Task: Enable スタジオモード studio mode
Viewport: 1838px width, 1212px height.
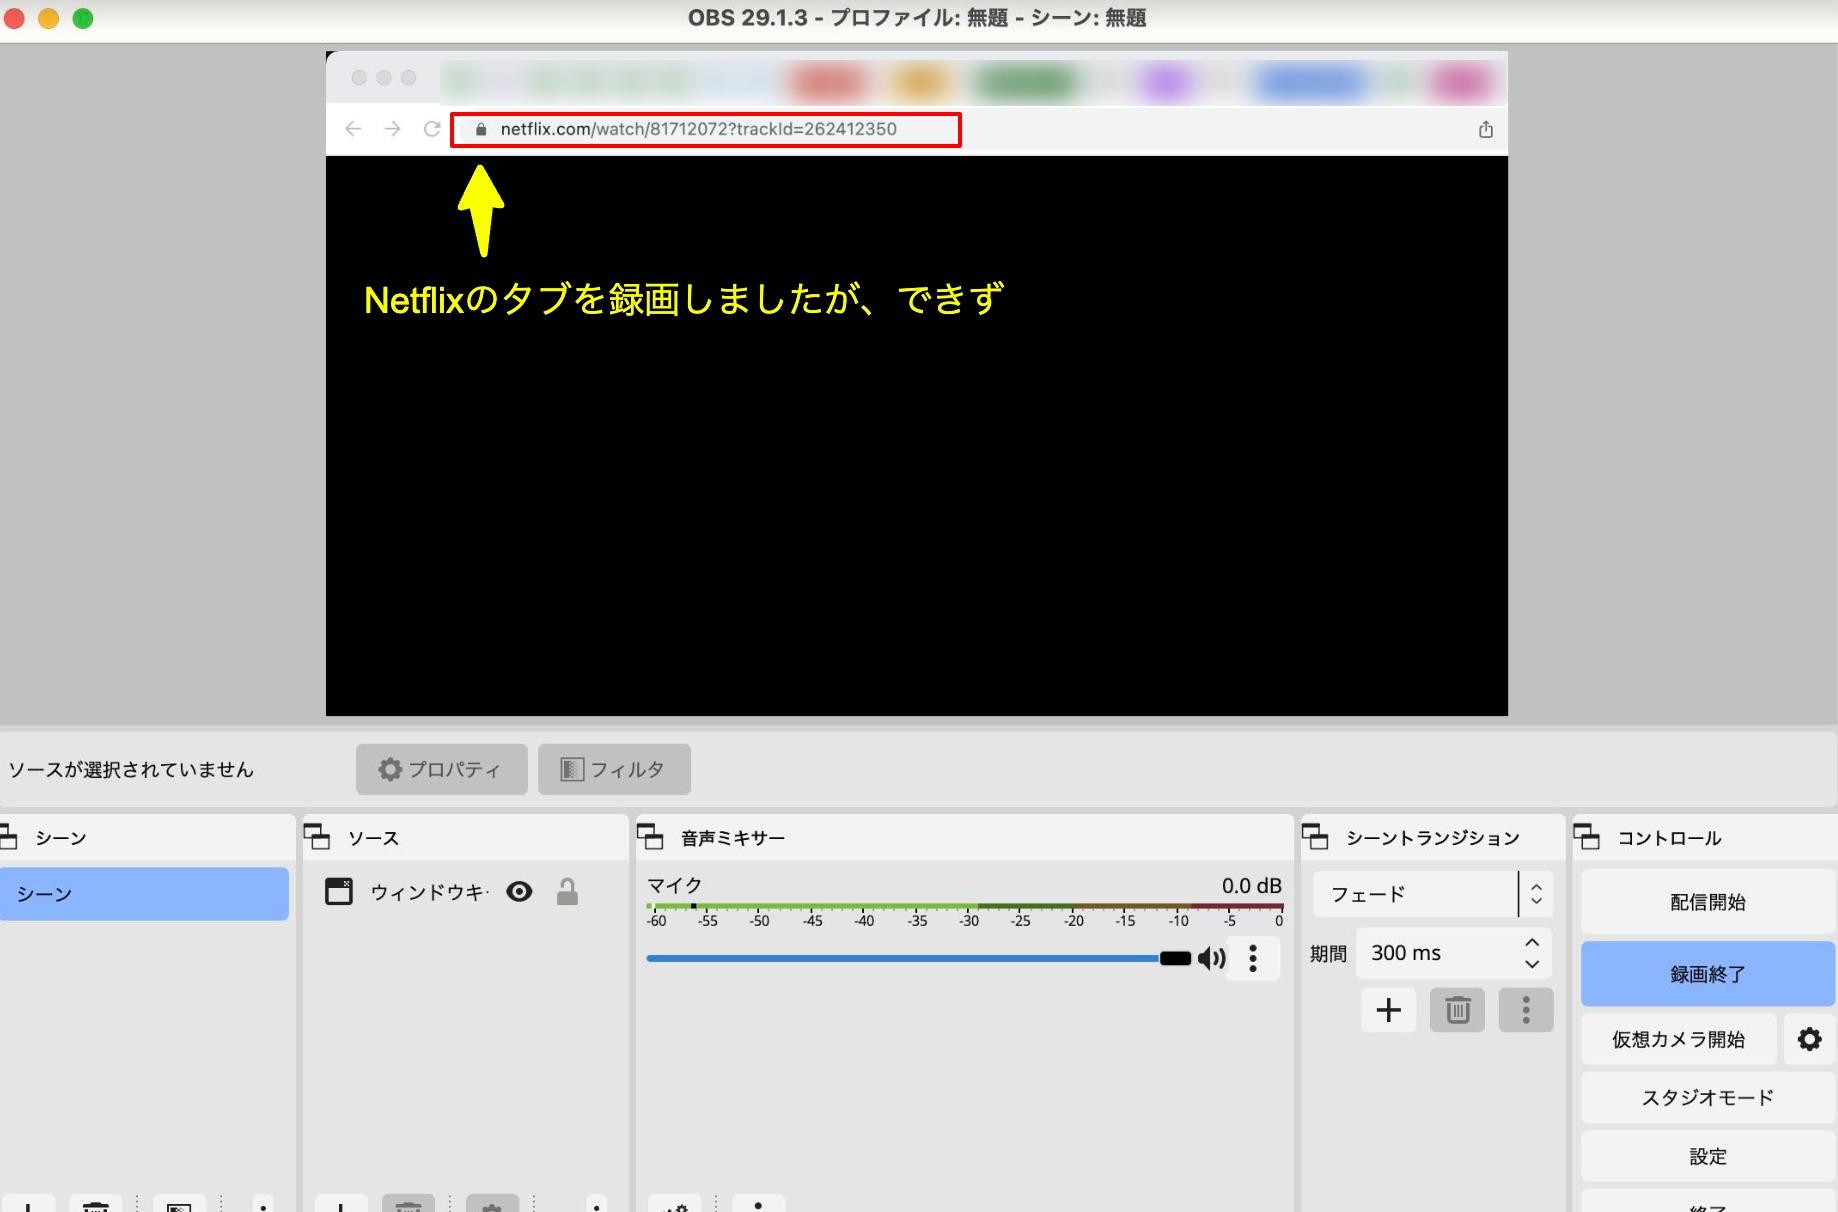Action: click(1707, 1097)
